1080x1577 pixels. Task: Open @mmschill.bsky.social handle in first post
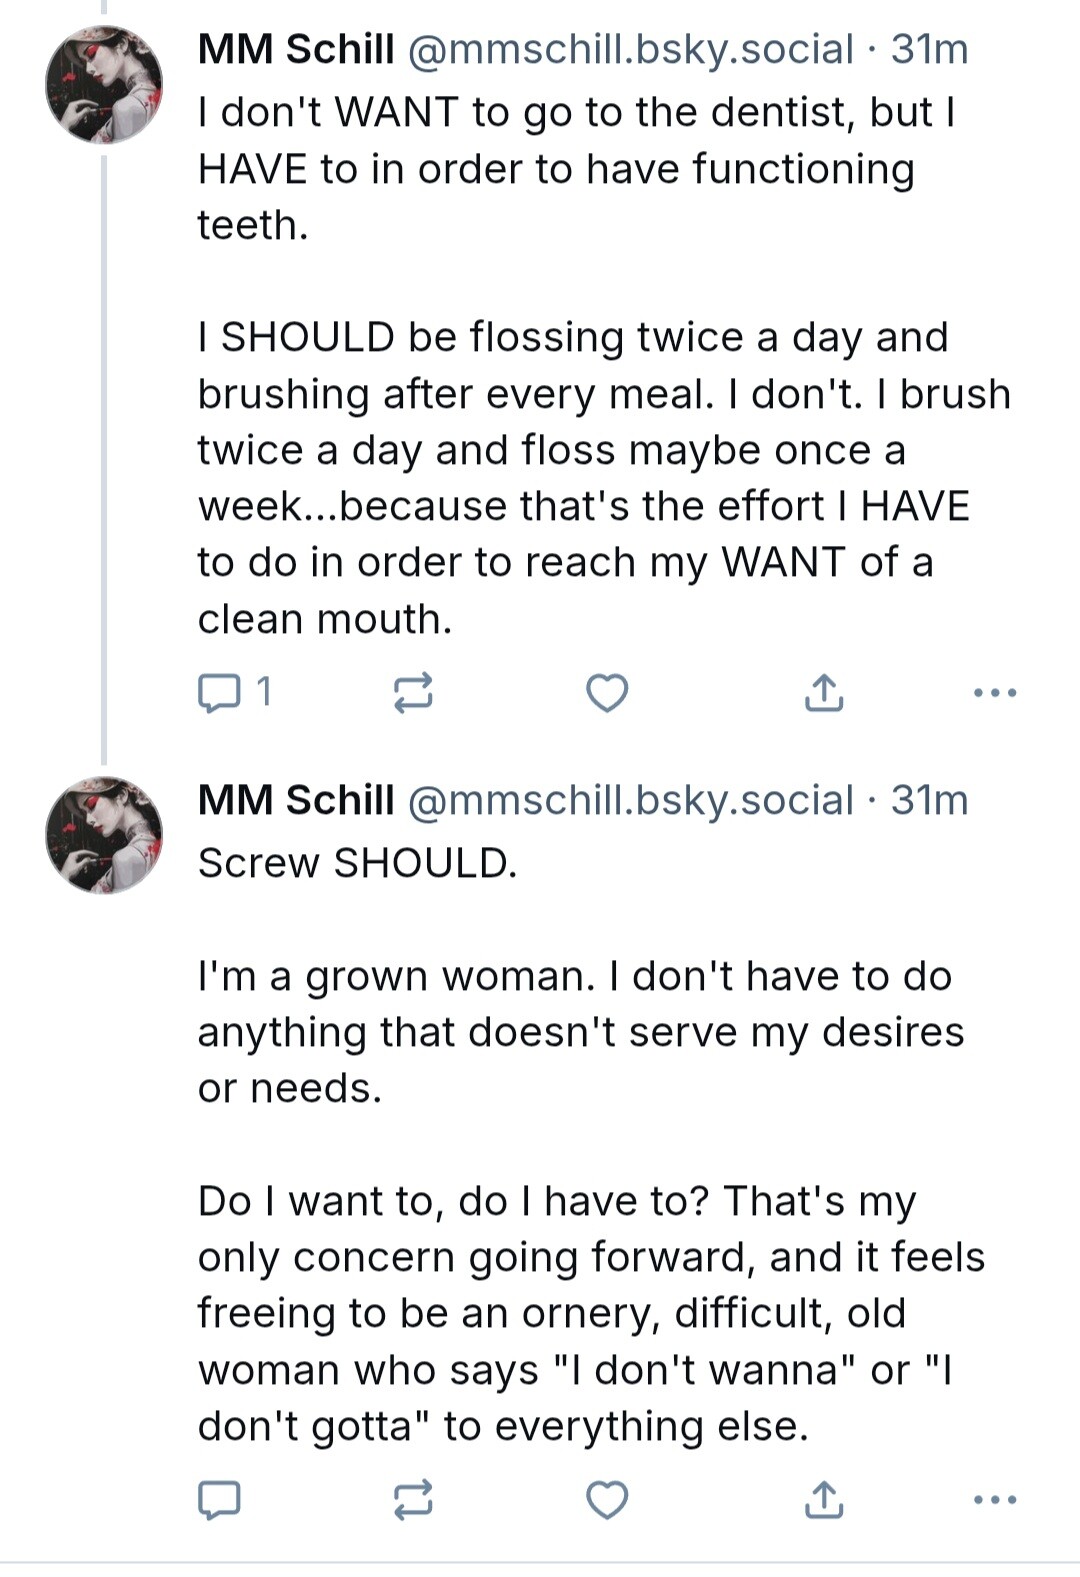630,49
